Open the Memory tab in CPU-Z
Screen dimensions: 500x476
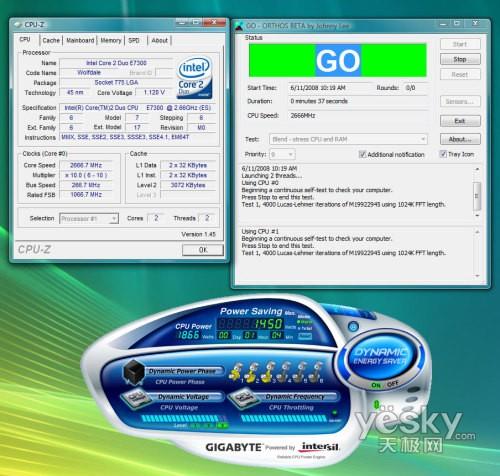coord(111,40)
